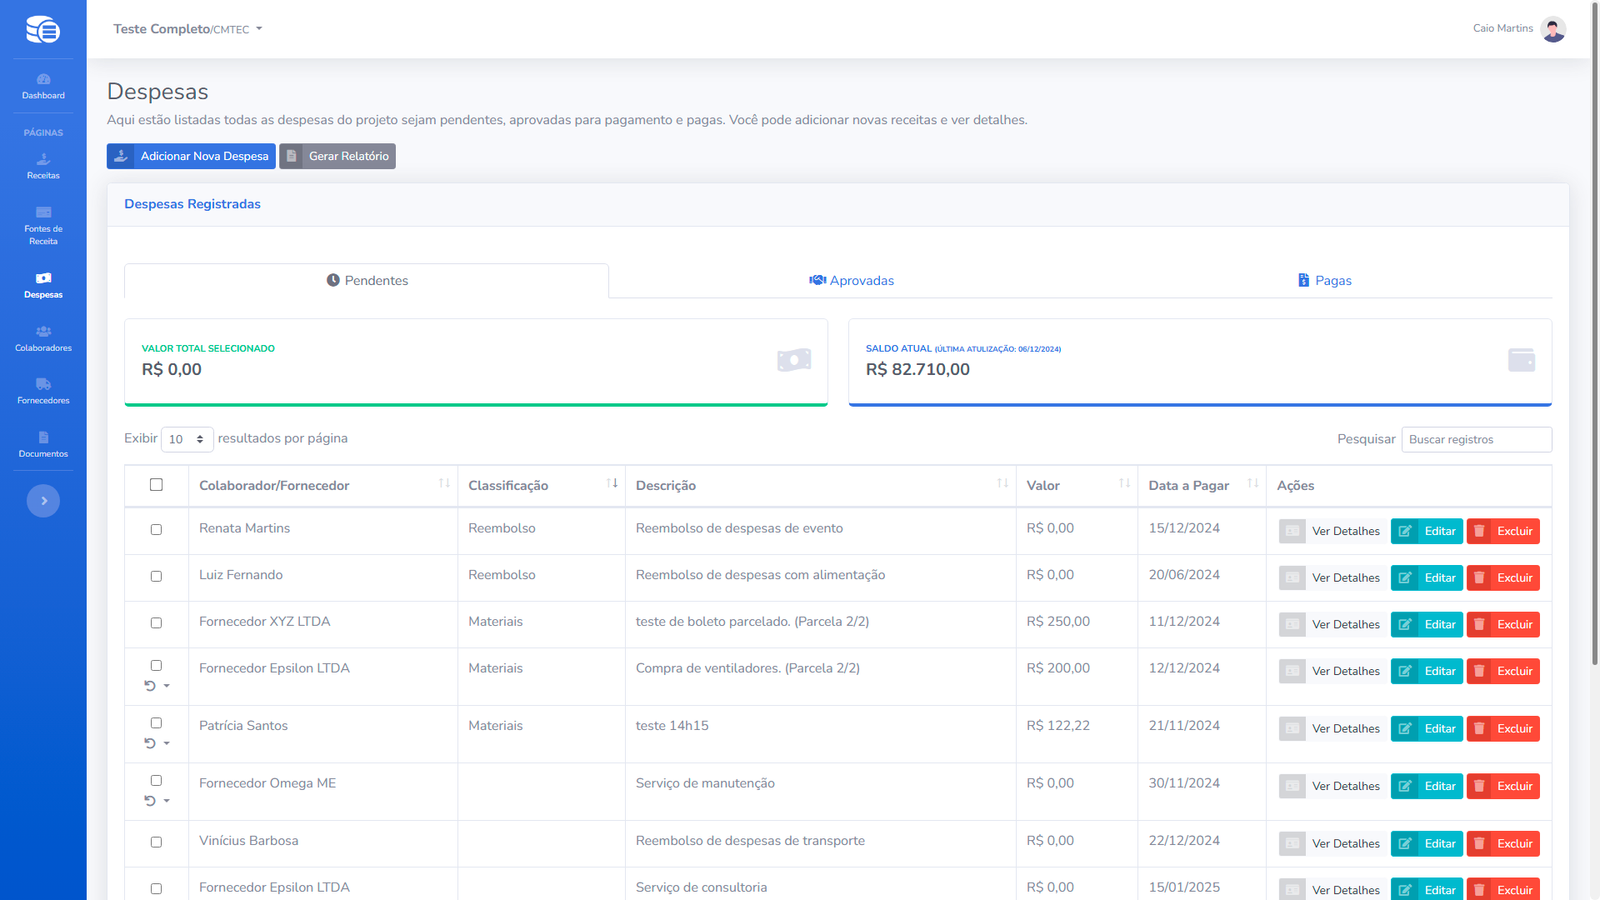This screenshot has width=1600, height=900.
Task: Open Fontes de Receita sidebar page
Action: click(x=43, y=226)
